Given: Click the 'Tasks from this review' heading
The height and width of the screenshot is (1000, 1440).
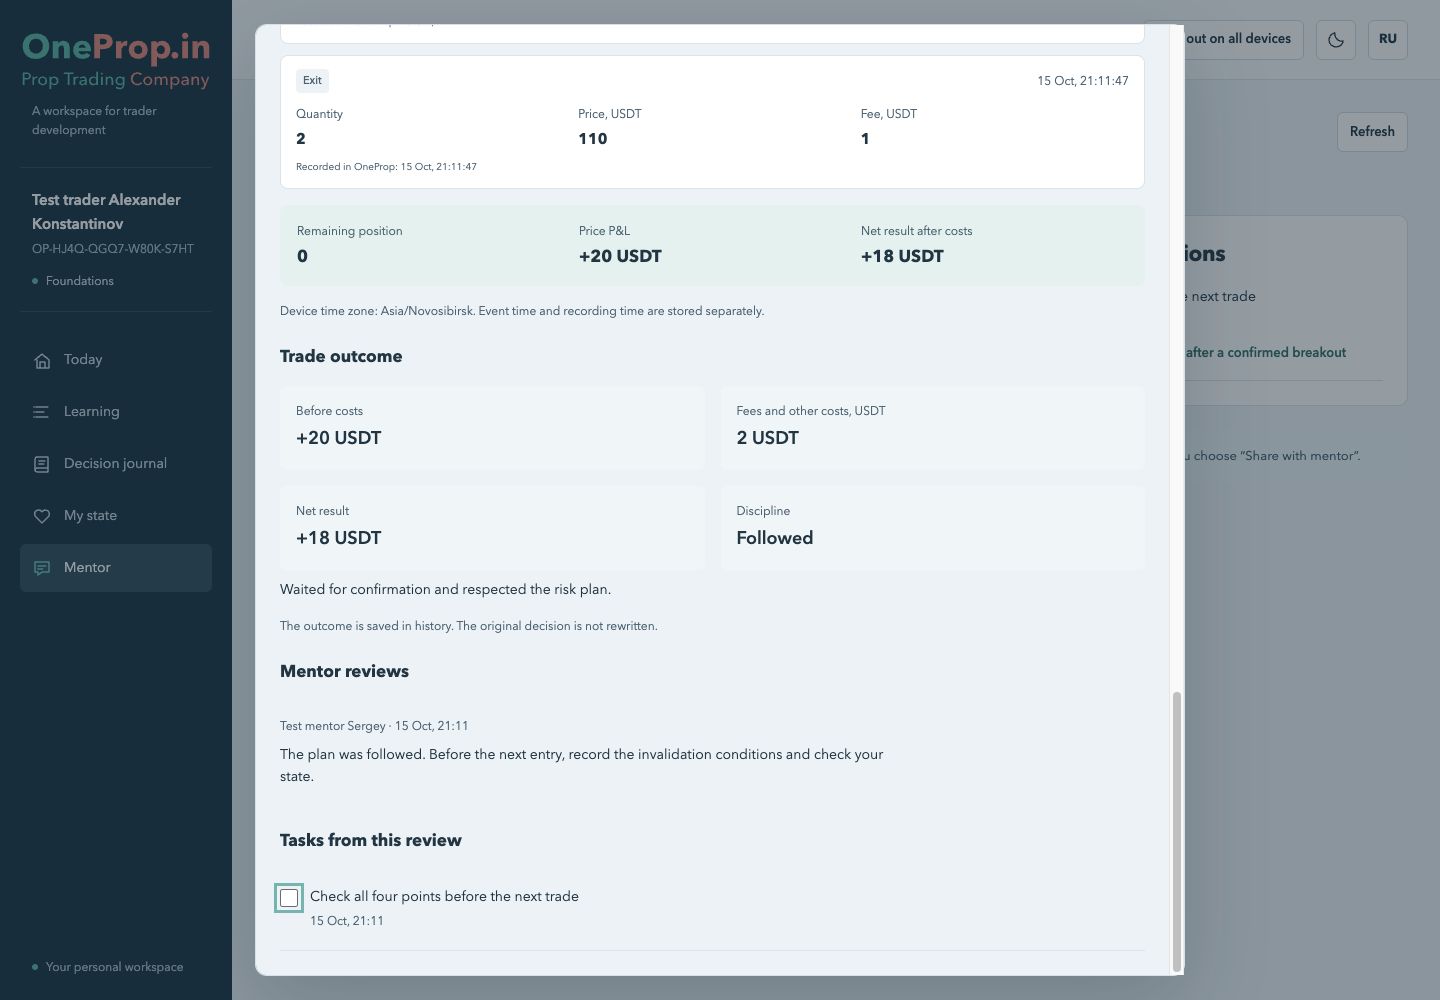Looking at the screenshot, I should 371,841.
